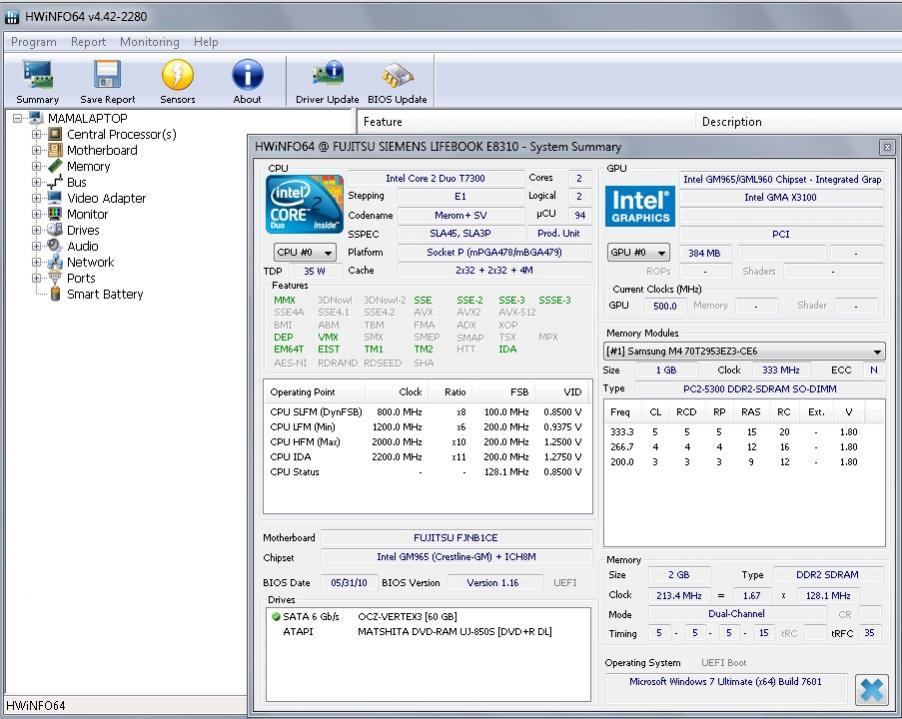Close System Summary with the blue X button
The height and width of the screenshot is (719, 902).
tap(872, 689)
